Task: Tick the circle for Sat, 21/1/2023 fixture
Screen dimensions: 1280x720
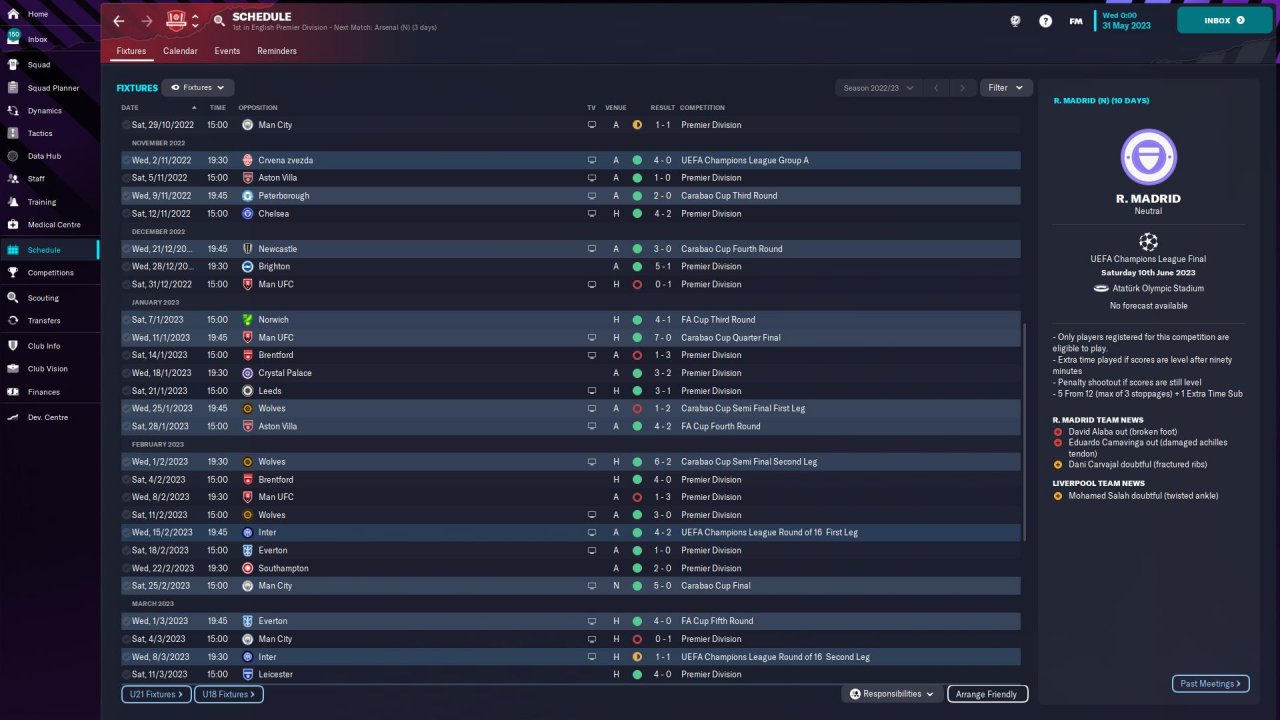Action: 126,391
